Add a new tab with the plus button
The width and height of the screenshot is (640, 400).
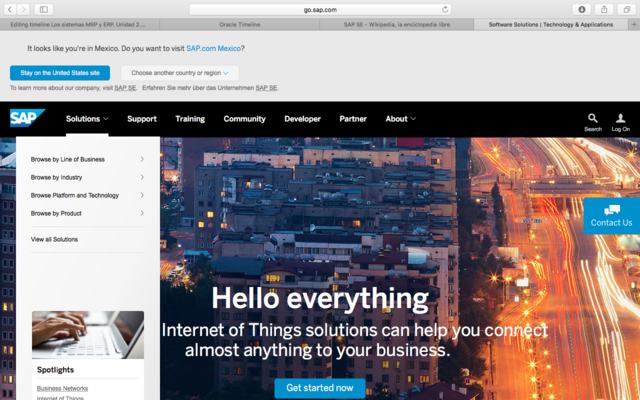634,24
